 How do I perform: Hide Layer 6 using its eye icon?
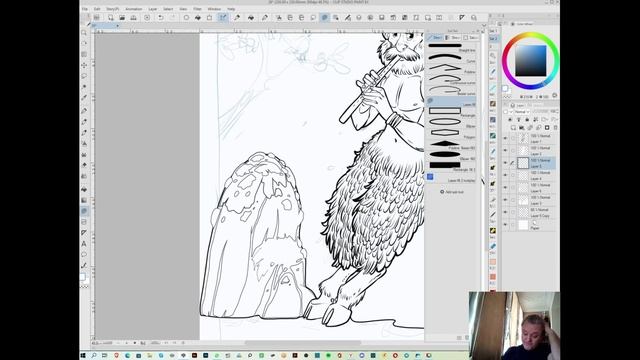505,188
